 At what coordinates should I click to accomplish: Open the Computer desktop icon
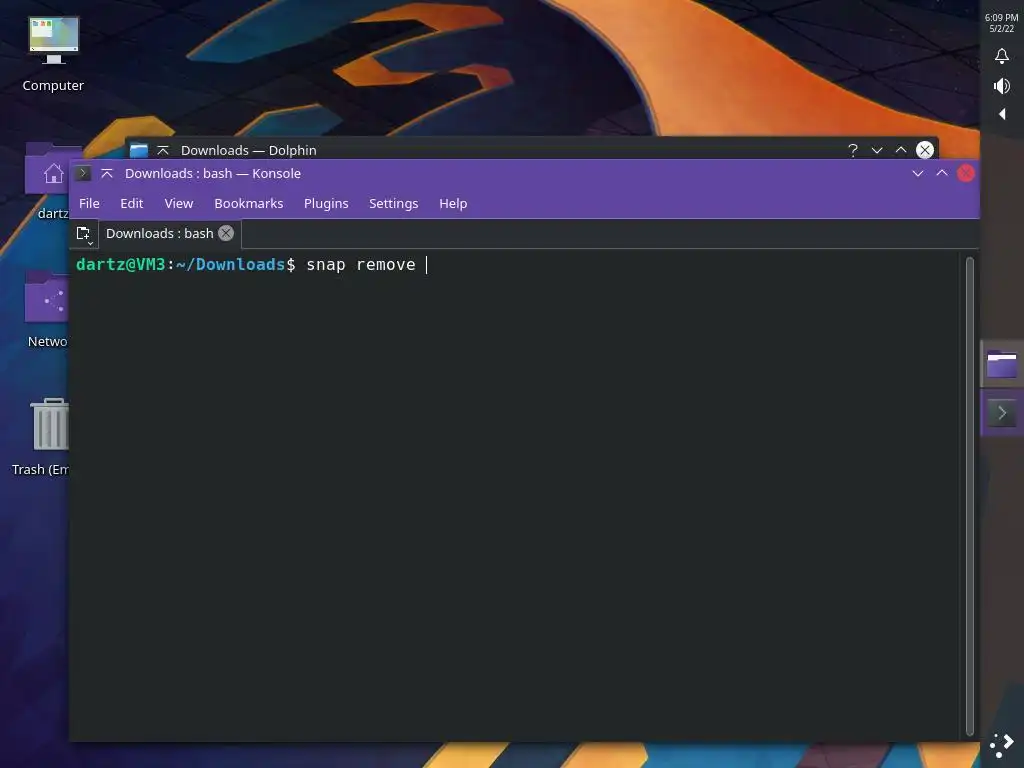[54, 54]
